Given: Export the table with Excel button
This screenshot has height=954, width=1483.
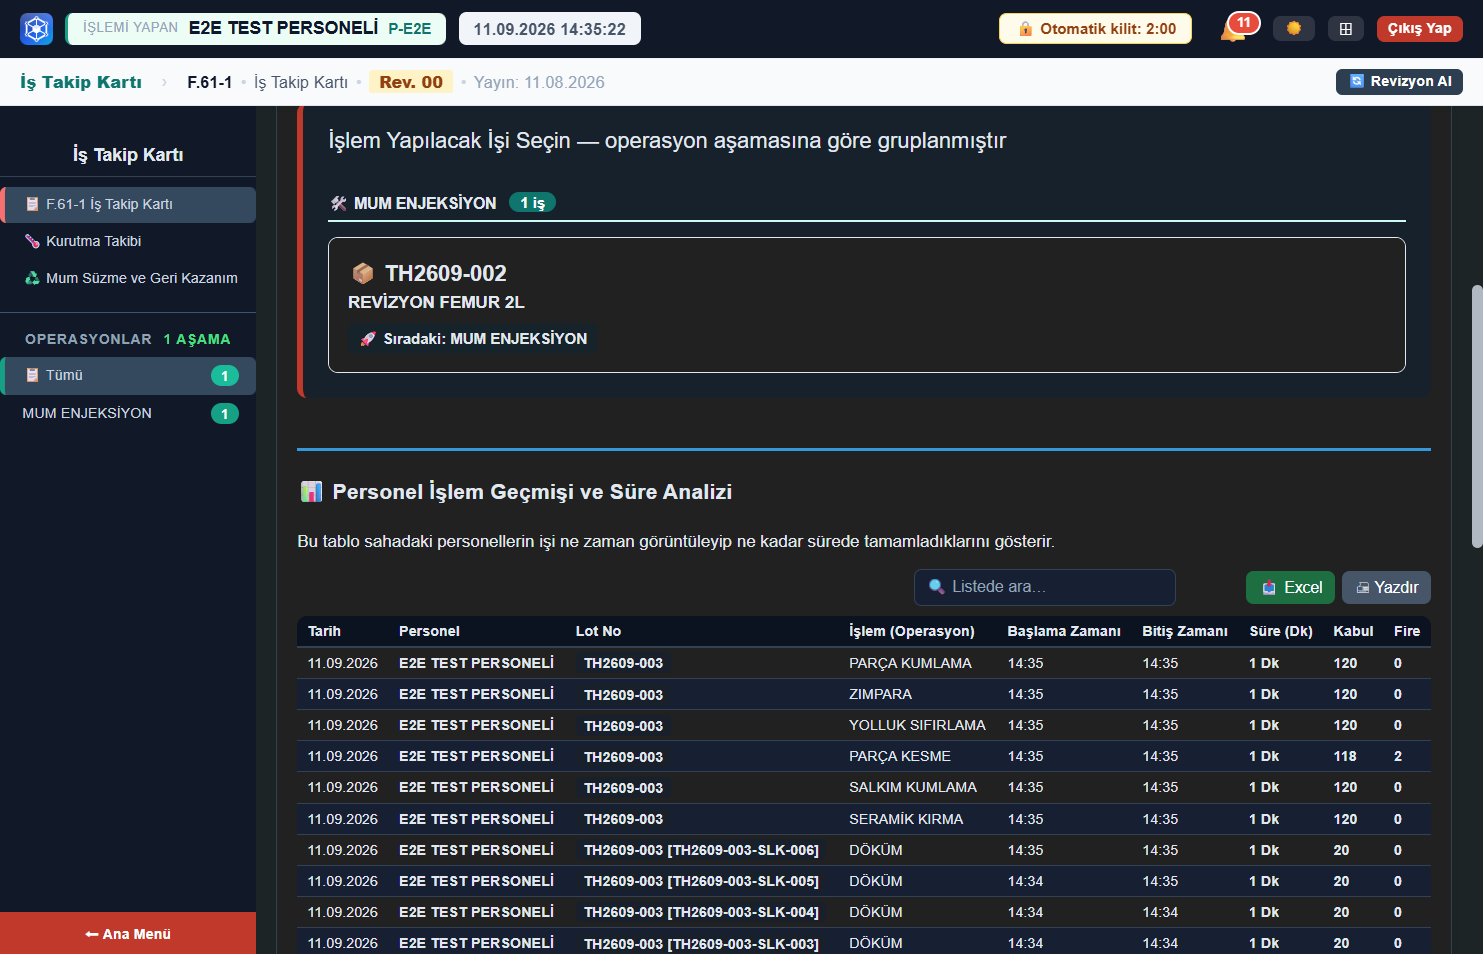Looking at the screenshot, I should tap(1290, 587).
